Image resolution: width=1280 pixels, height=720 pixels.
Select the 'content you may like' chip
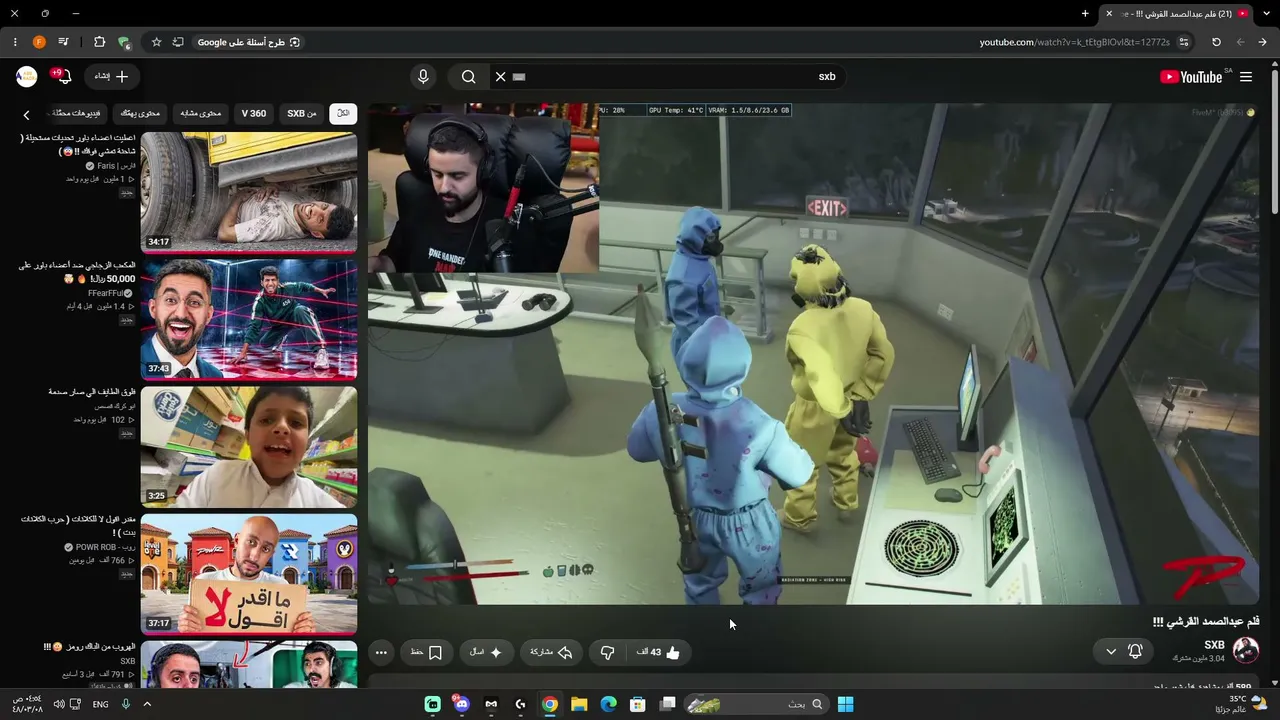[140, 114]
